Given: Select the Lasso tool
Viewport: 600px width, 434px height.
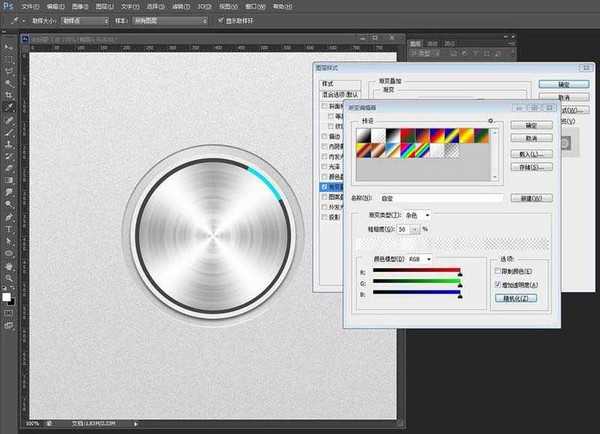Looking at the screenshot, I should (x=9, y=71).
